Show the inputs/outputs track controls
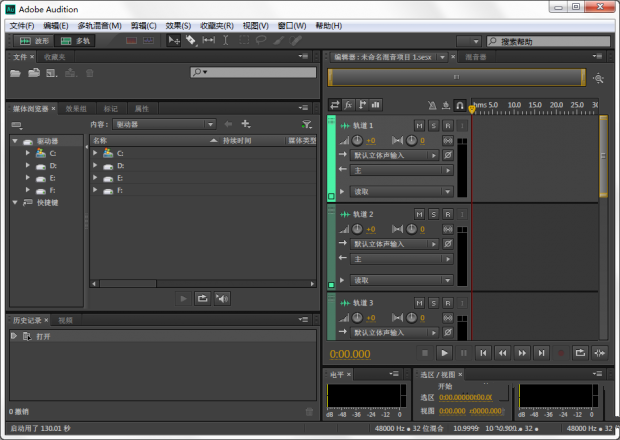620x440 pixels. point(335,105)
